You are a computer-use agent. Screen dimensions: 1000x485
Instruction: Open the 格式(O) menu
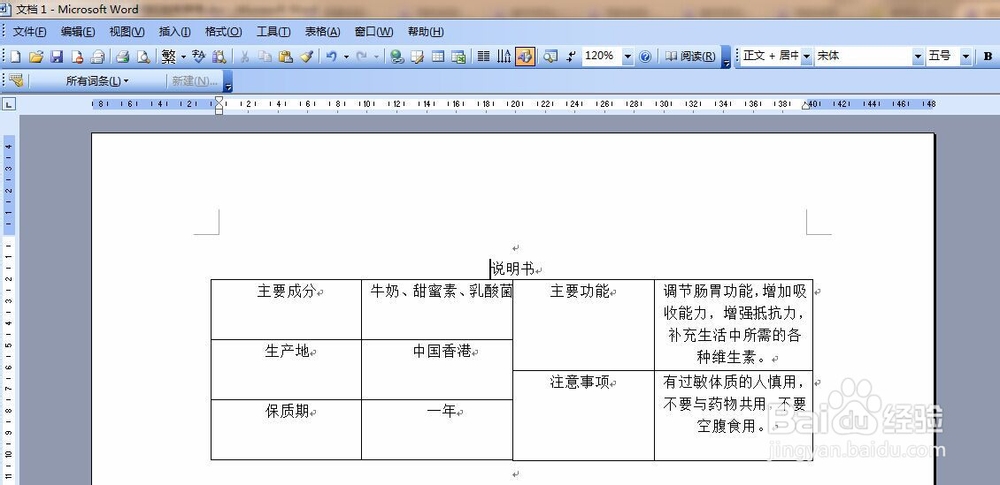point(223,32)
